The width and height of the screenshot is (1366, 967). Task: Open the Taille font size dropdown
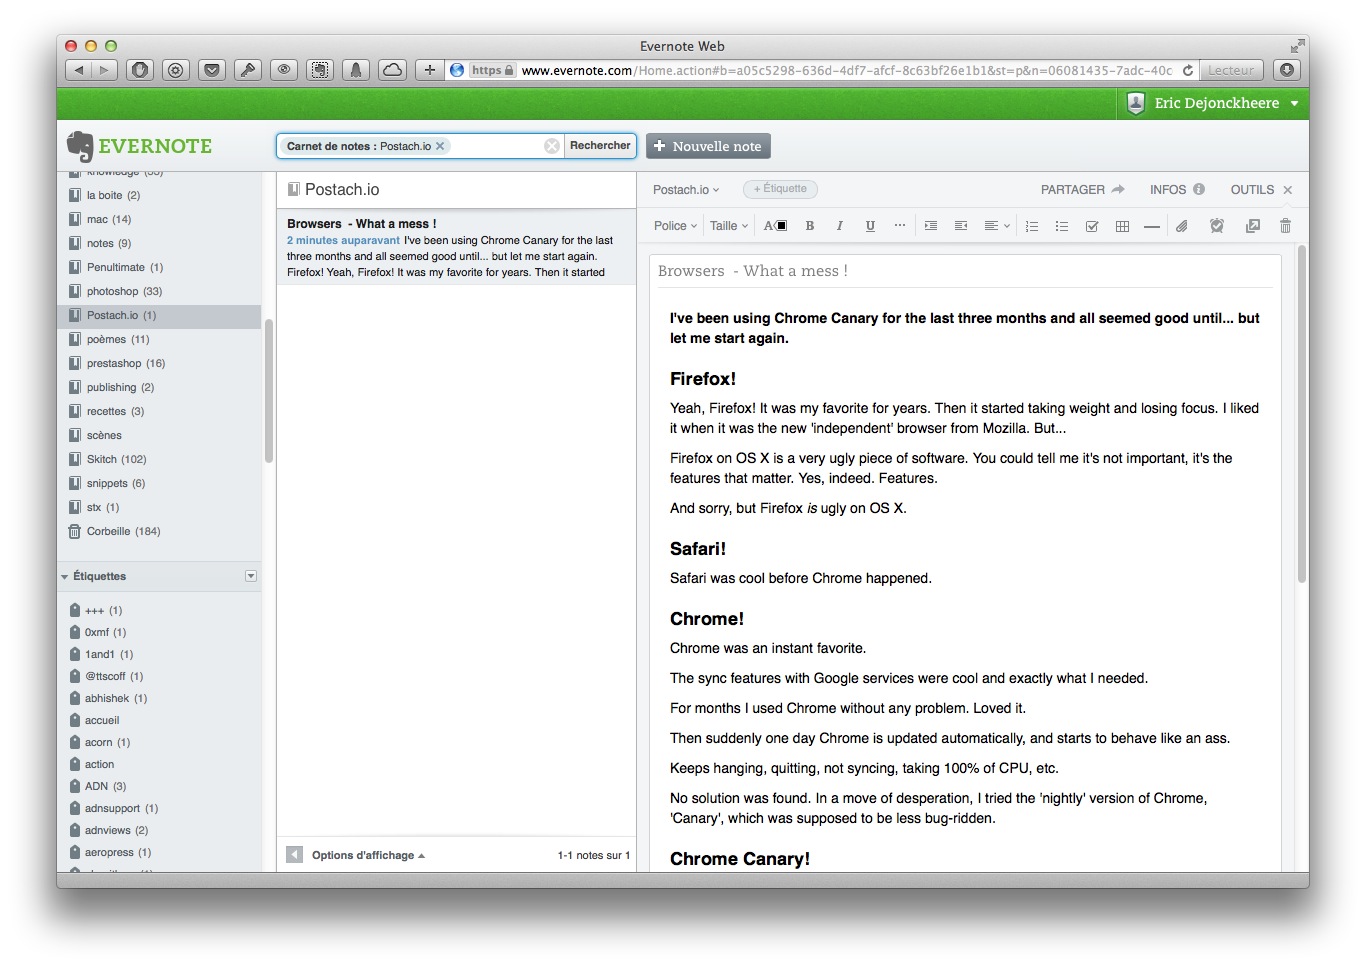coord(729,226)
